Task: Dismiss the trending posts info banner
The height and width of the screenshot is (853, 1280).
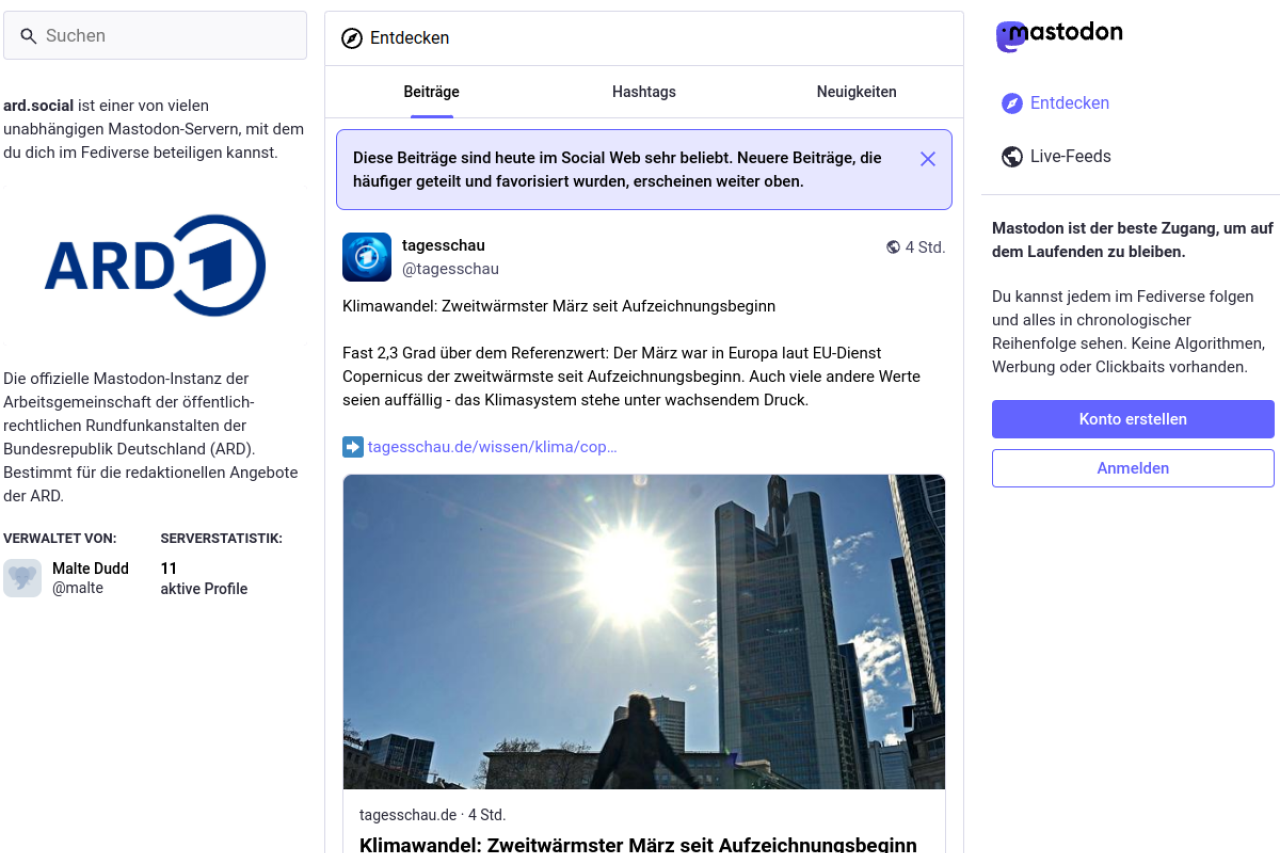Action: click(x=927, y=159)
